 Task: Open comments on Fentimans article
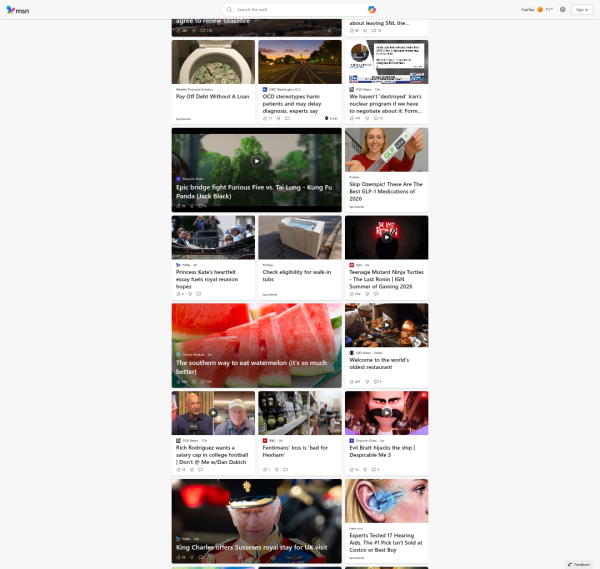tap(285, 470)
